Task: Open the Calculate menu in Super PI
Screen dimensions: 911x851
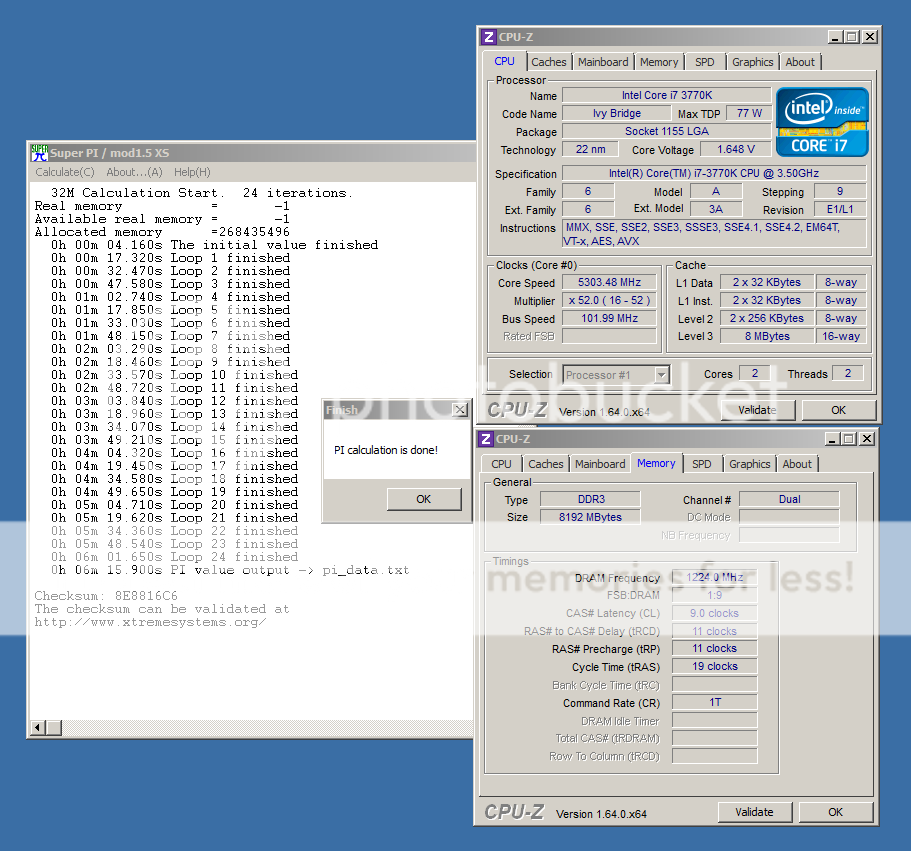Action: click(64, 171)
